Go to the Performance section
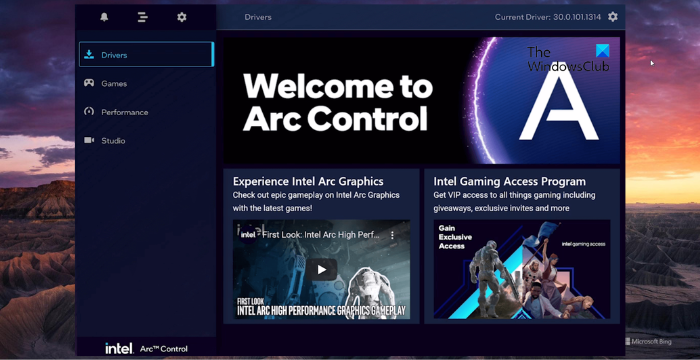The width and height of the screenshot is (700, 360). tap(146, 112)
